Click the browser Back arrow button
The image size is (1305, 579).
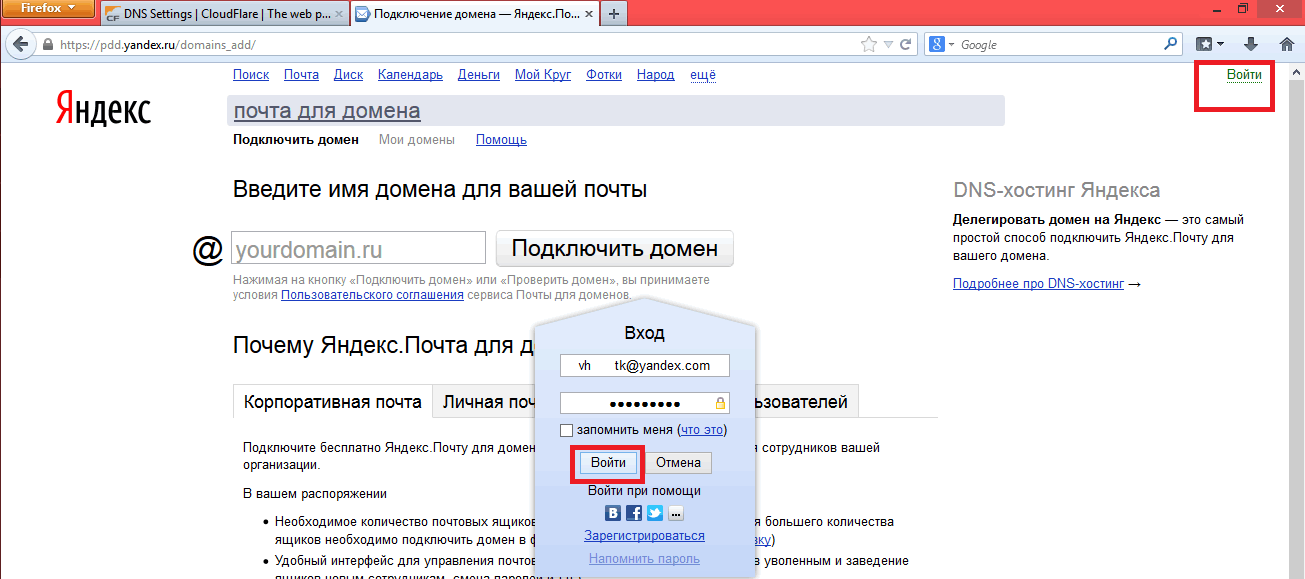point(19,45)
